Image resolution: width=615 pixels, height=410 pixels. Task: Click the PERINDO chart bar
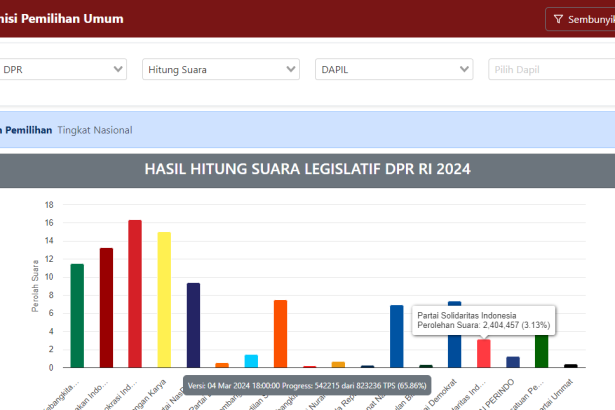(x=513, y=362)
